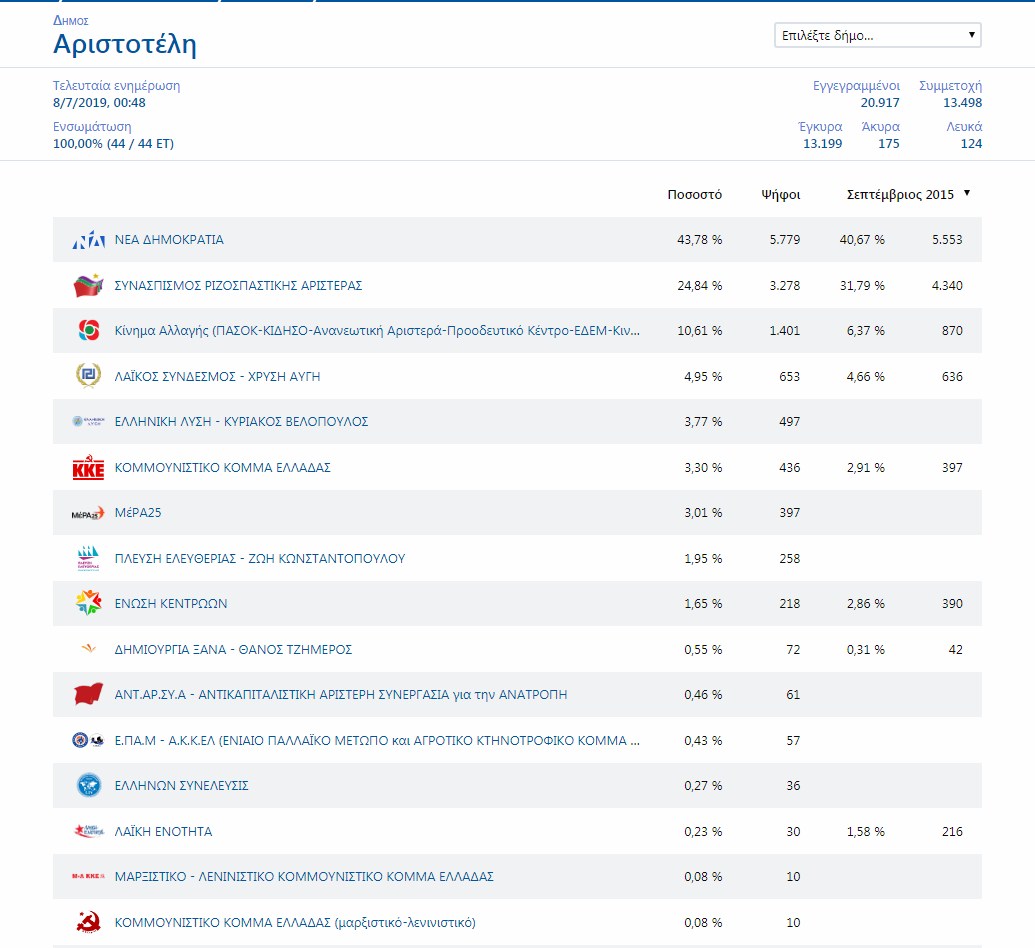Open the ΝΕΑ ΔΗΜΟΚΡΑΤΙΑ party link

tap(169, 240)
